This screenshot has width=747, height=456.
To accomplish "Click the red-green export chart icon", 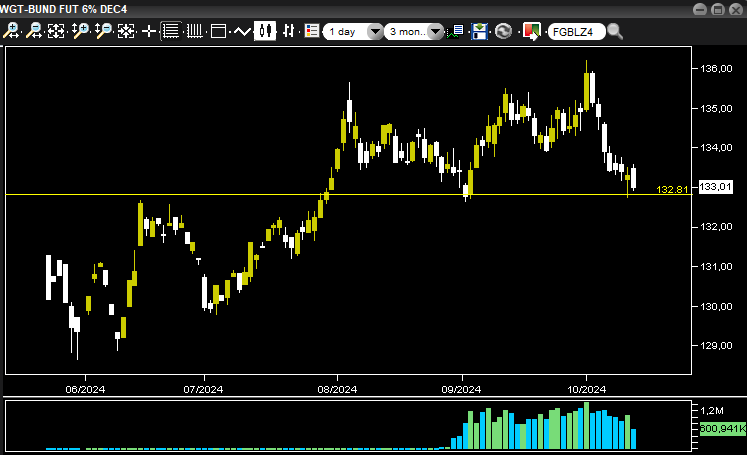I will point(532,32).
